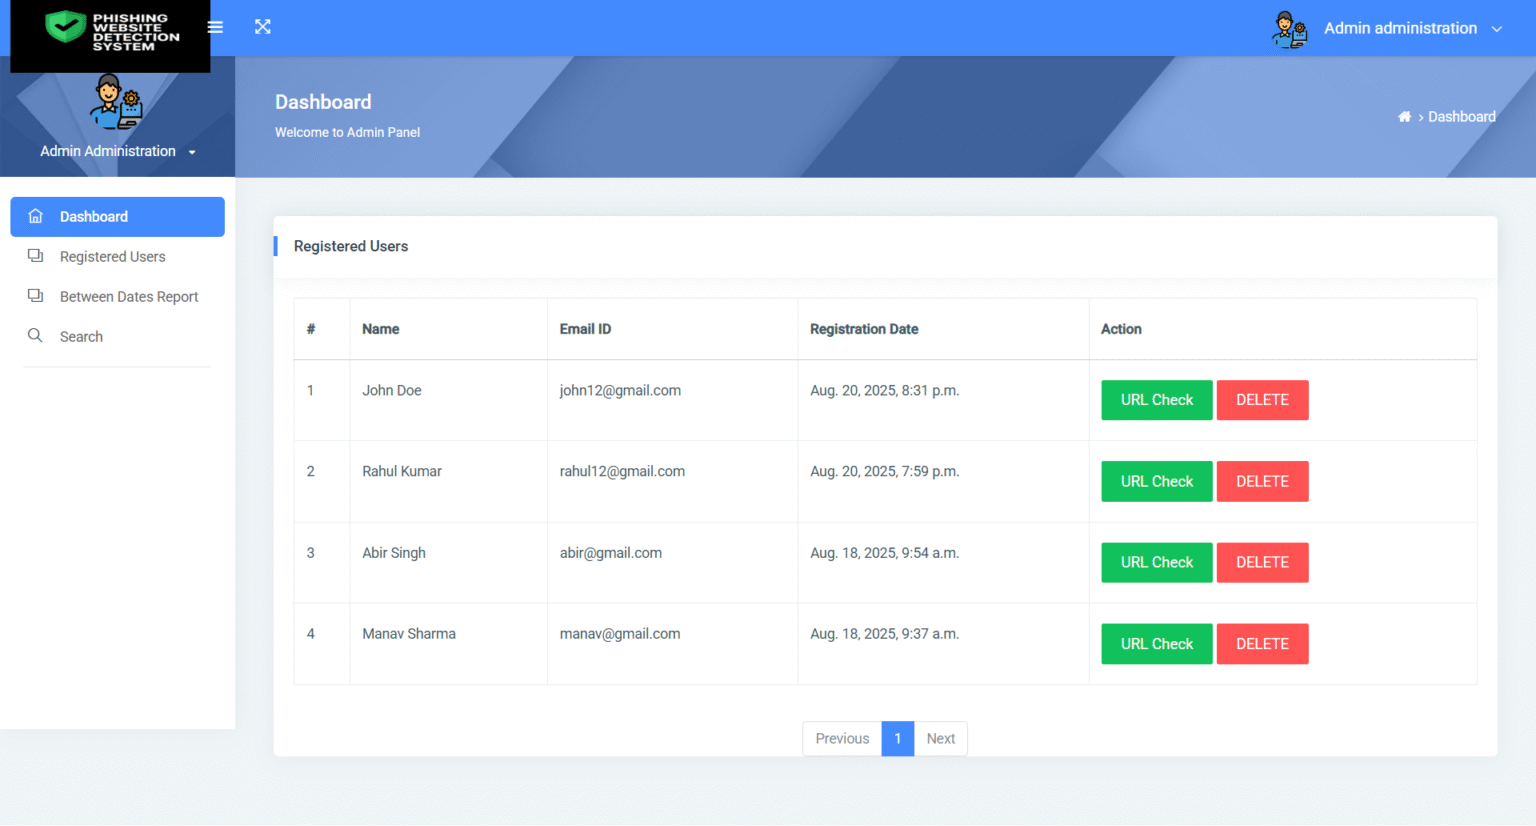Viewport: 1536px width, 826px height.
Task: Select the home icon next to Dashboard sidebar item
Action: (35, 216)
